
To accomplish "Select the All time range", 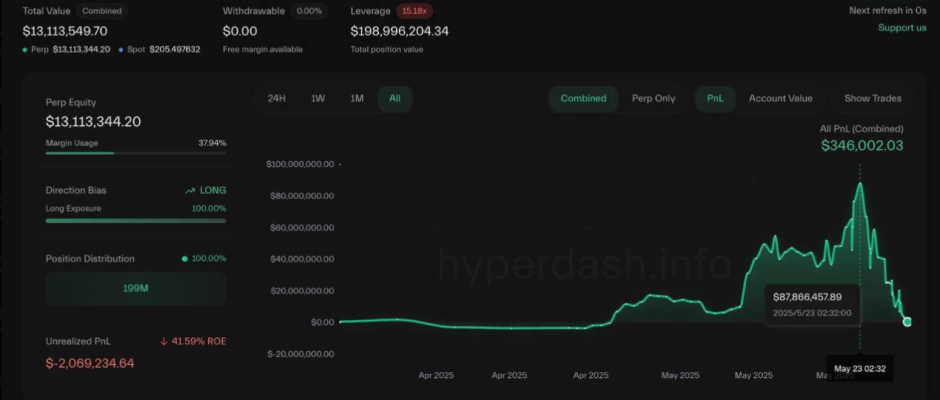I will (x=395, y=98).
